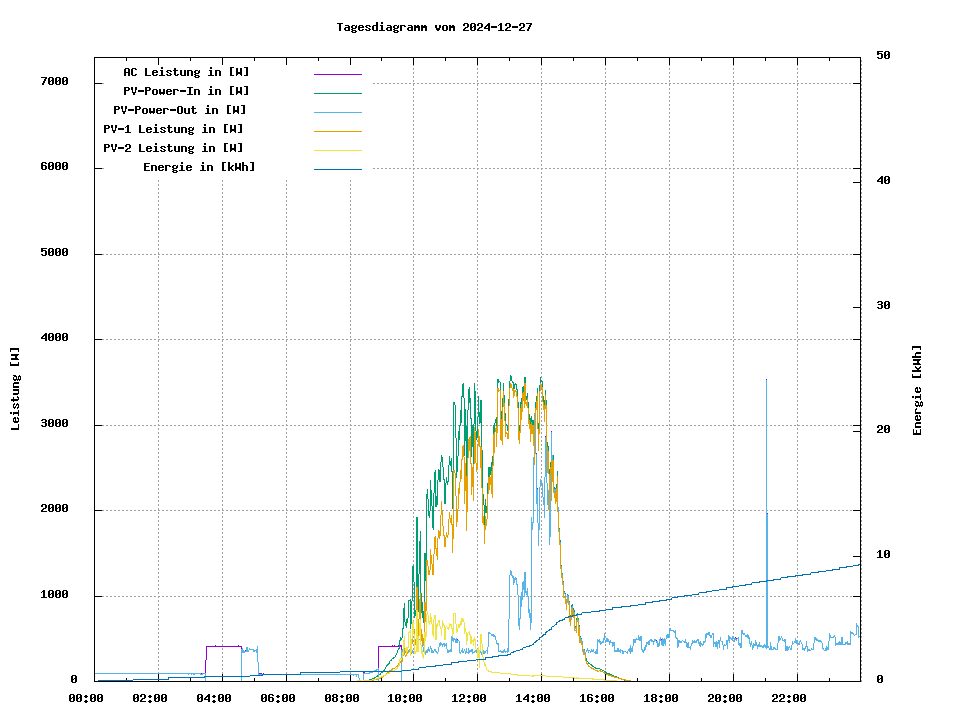Click the purple plateau near 04:00

[223, 647]
